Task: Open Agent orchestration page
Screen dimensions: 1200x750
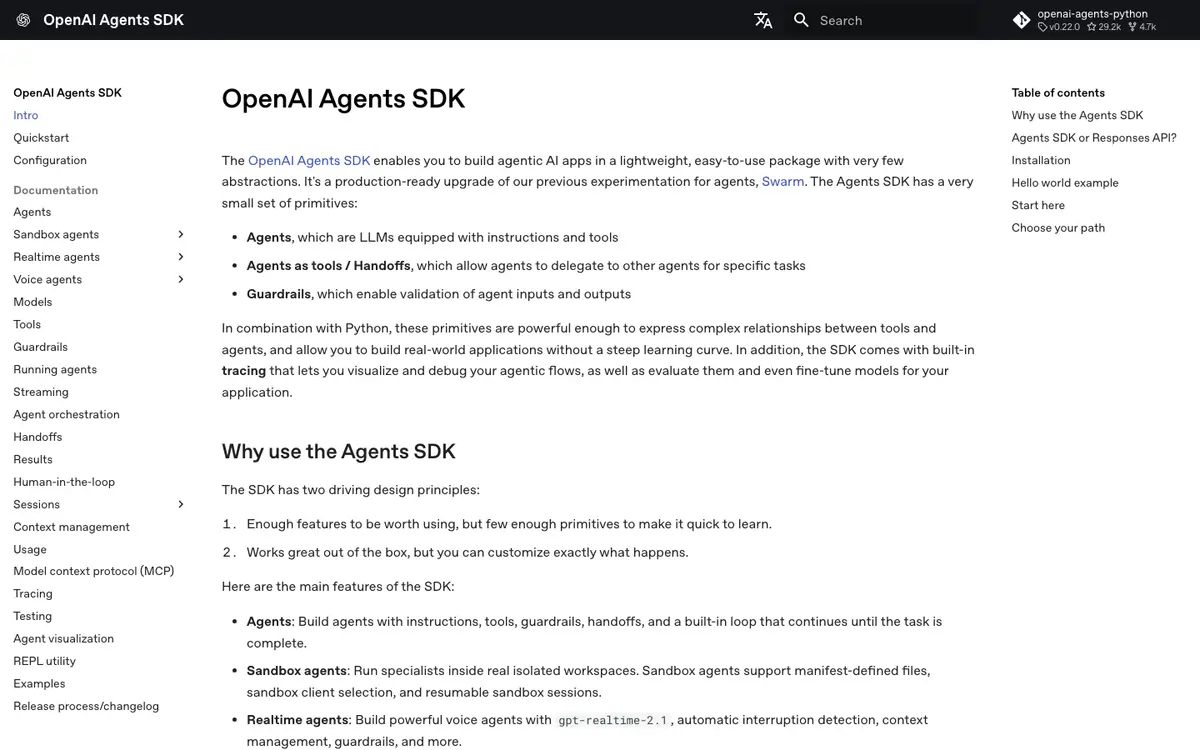Action: click(66, 414)
